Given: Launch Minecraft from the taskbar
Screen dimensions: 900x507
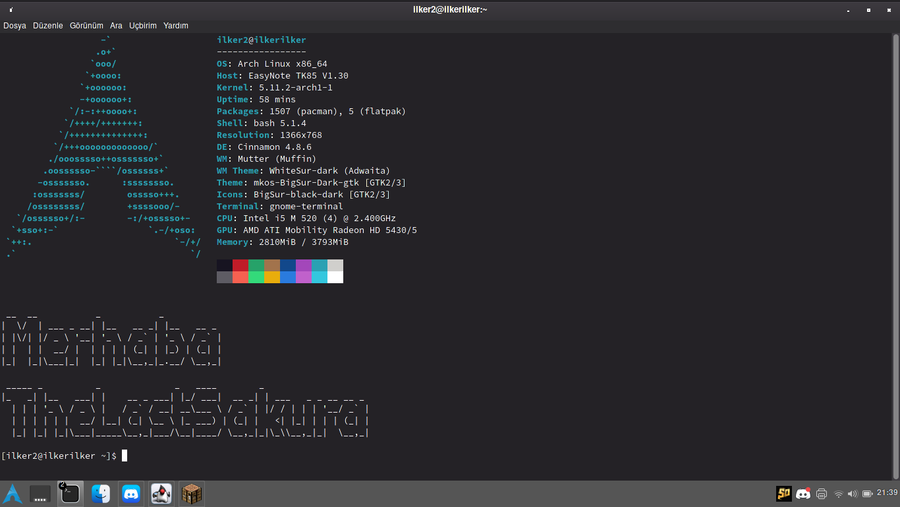Looking at the screenshot, I should pyautogui.click(x=191, y=493).
